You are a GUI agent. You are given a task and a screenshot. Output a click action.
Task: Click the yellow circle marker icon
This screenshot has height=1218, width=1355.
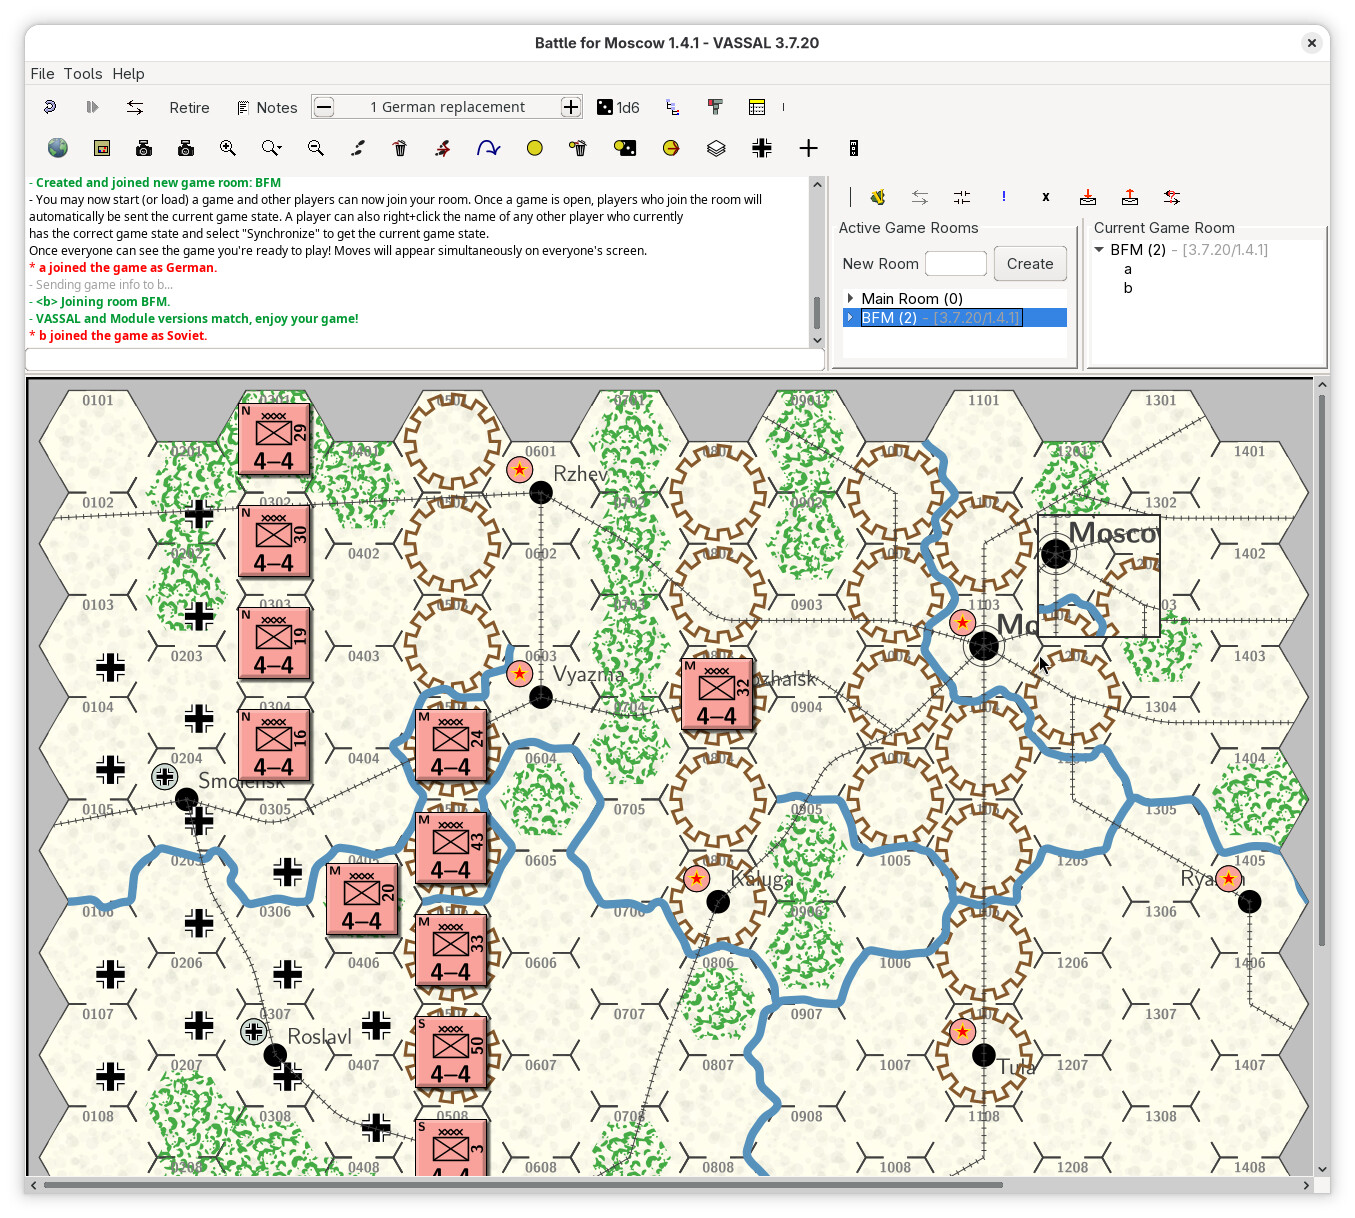point(535,148)
